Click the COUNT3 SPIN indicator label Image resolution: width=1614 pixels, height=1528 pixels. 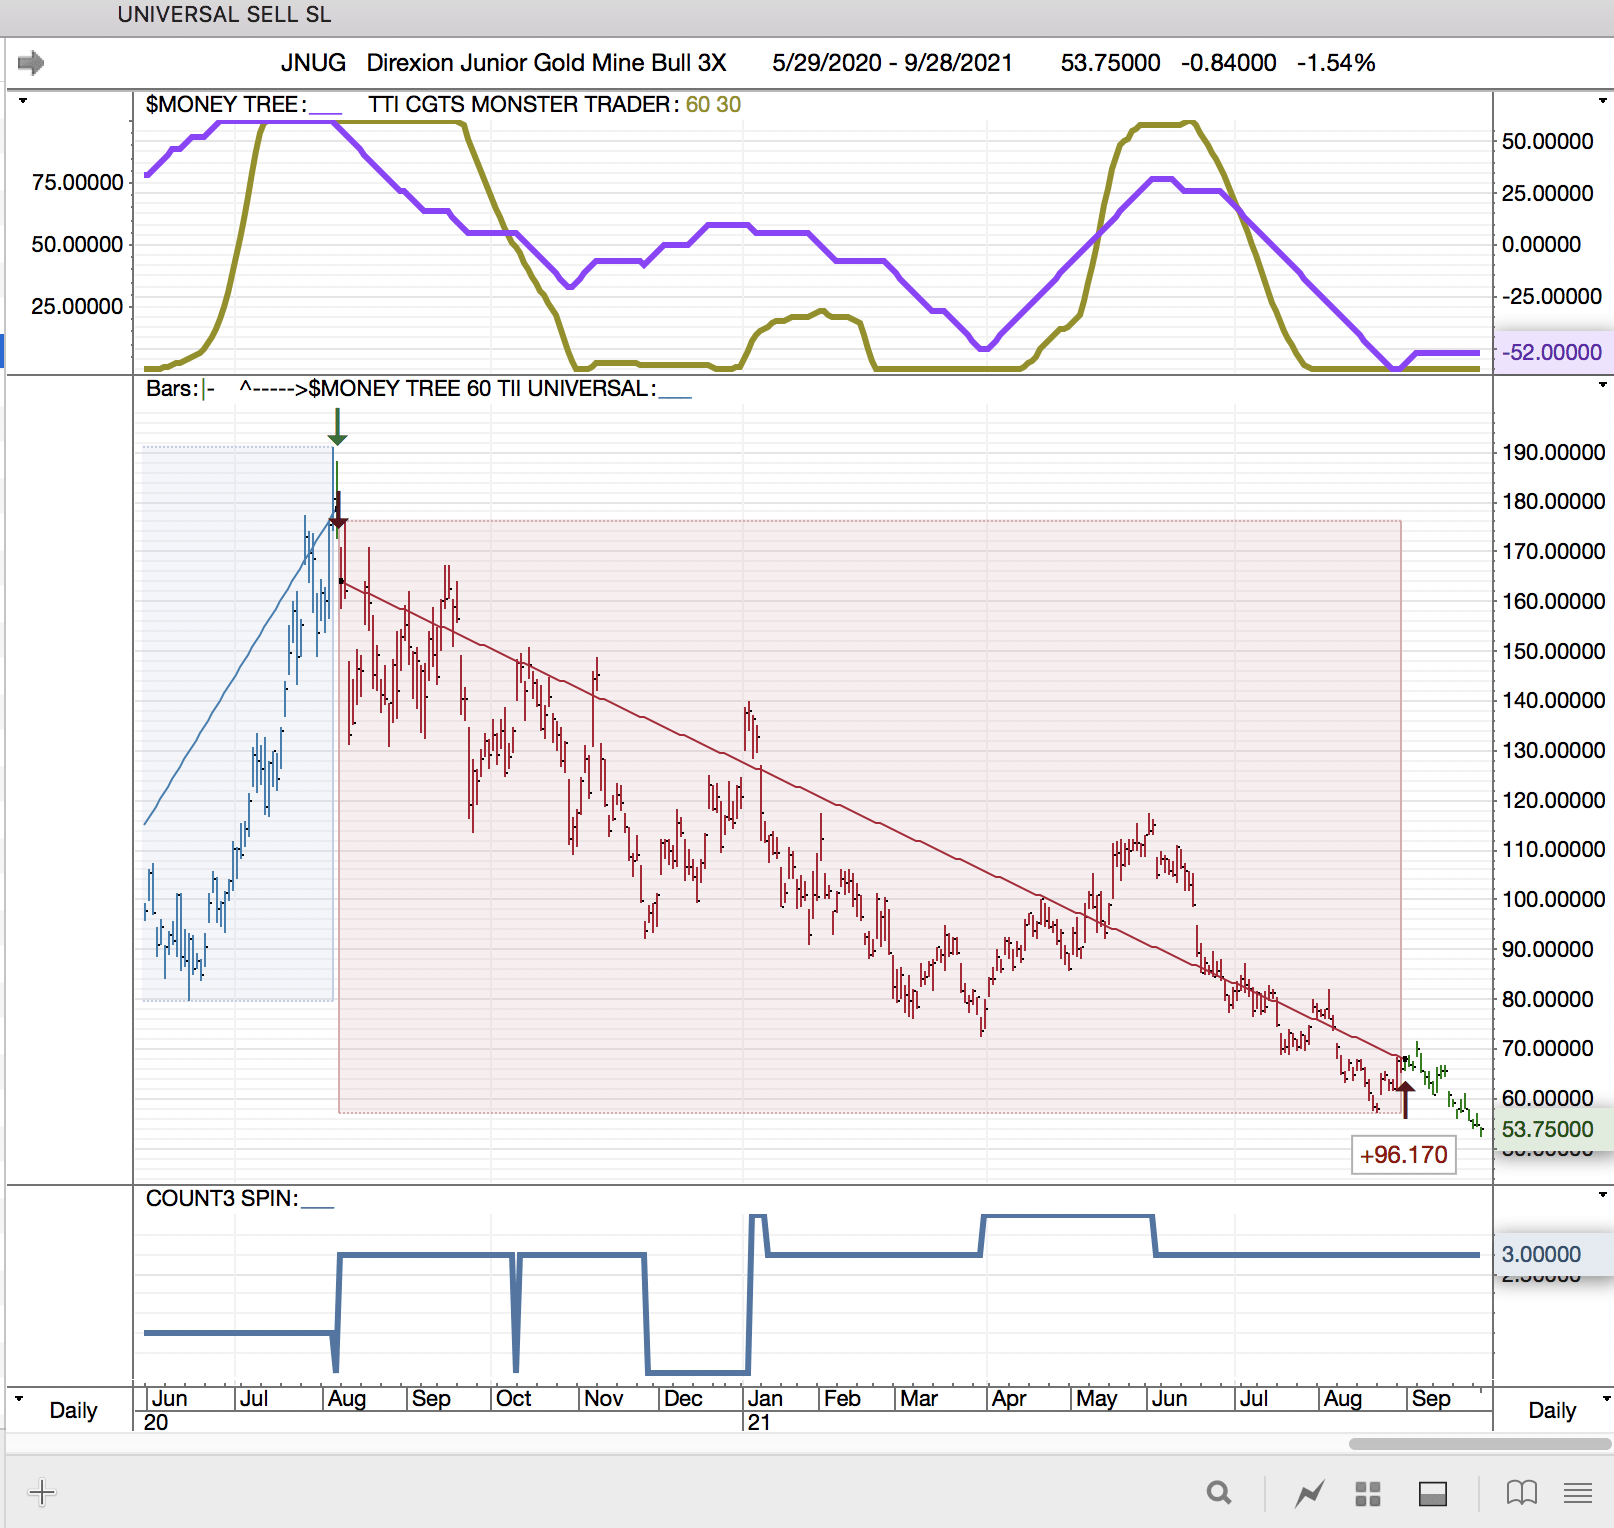click(x=222, y=1199)
